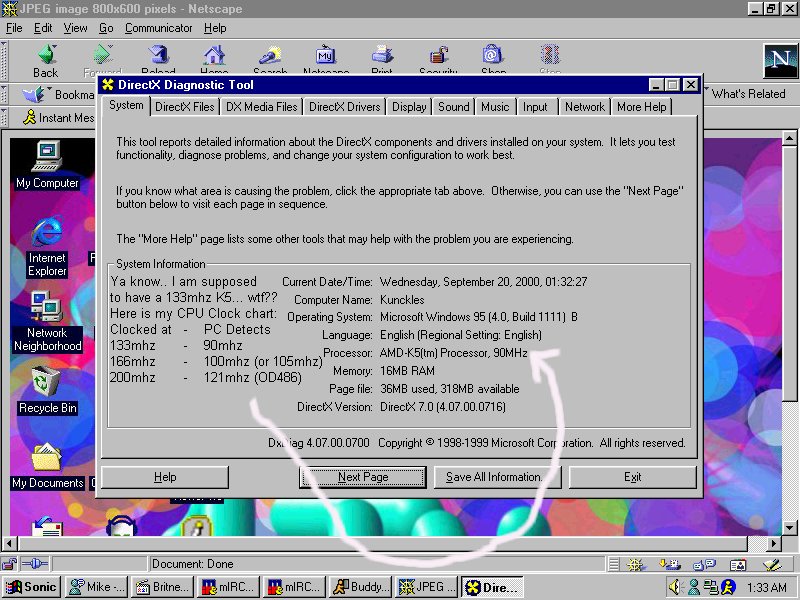Open the Communicator menu

point(159,28)
